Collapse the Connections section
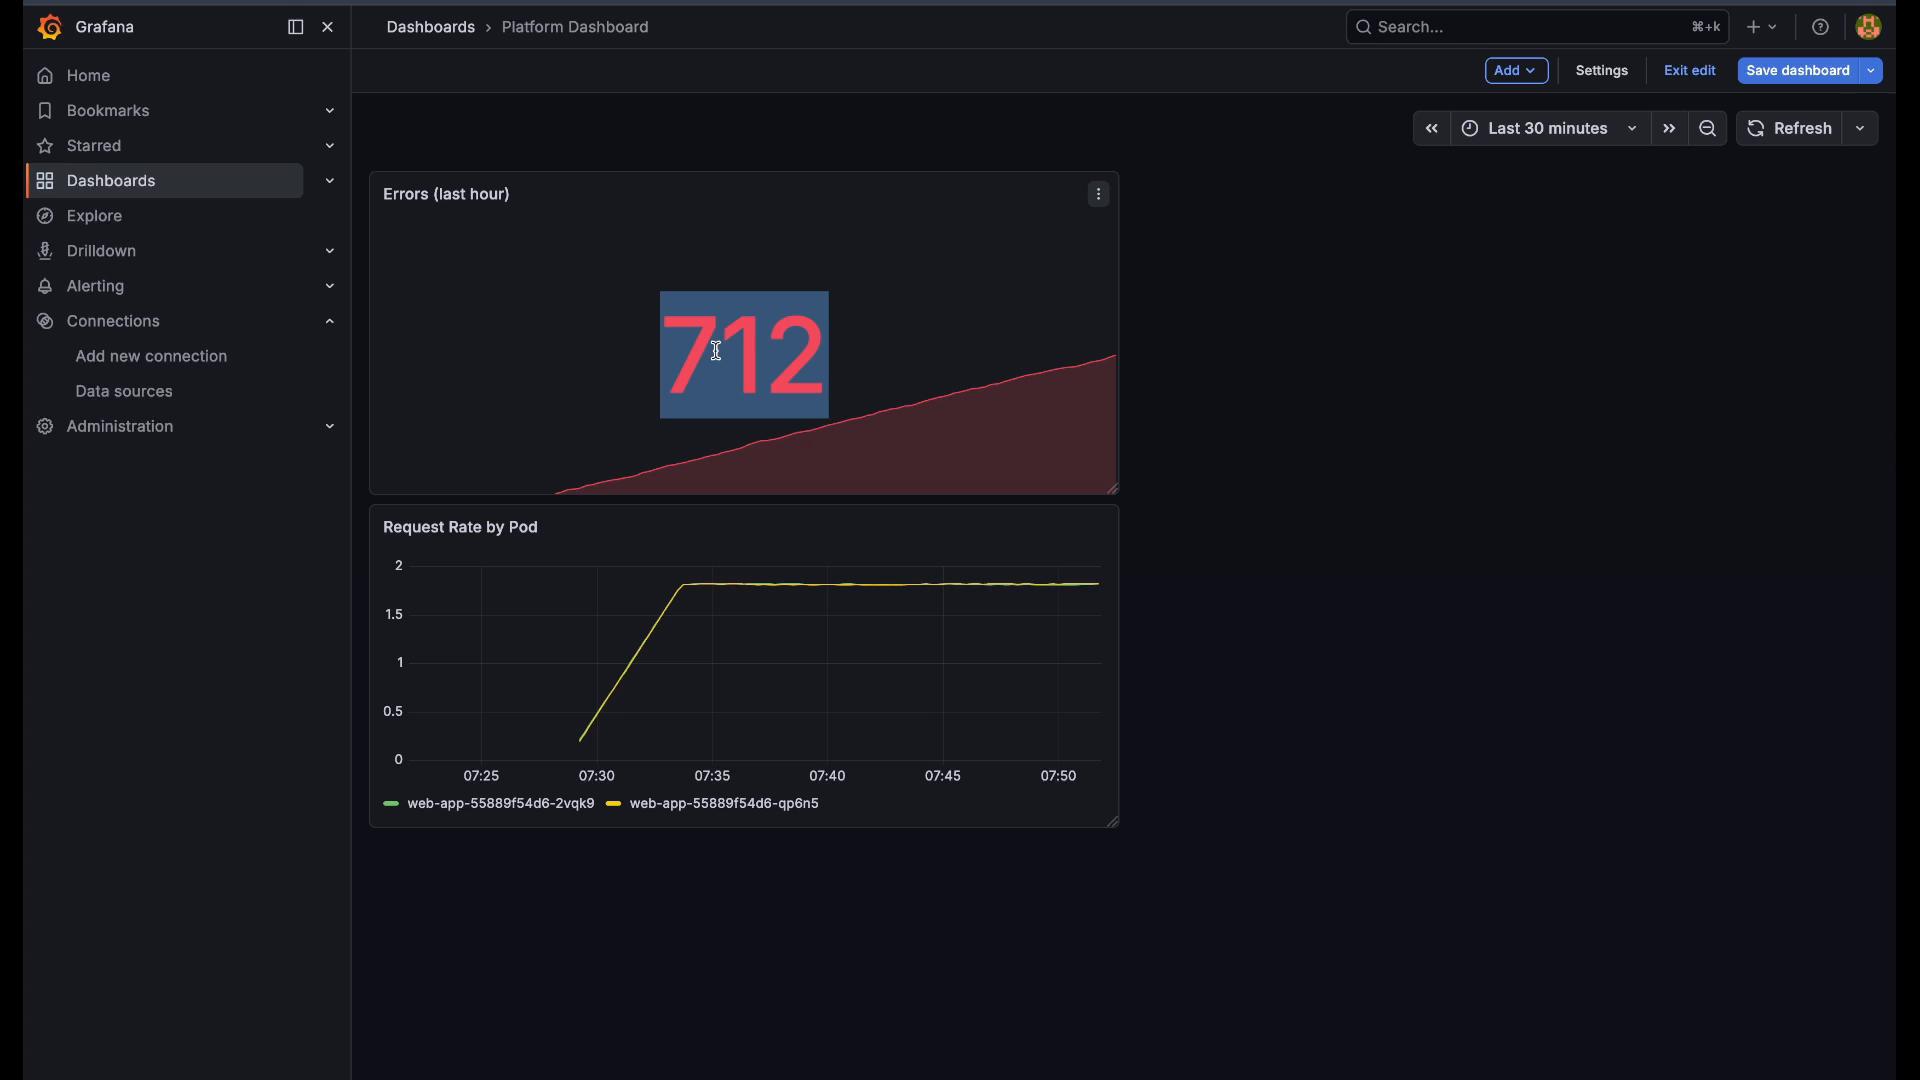The height and width of the screenshot is (1080, 1920). [x=329, y=321]
